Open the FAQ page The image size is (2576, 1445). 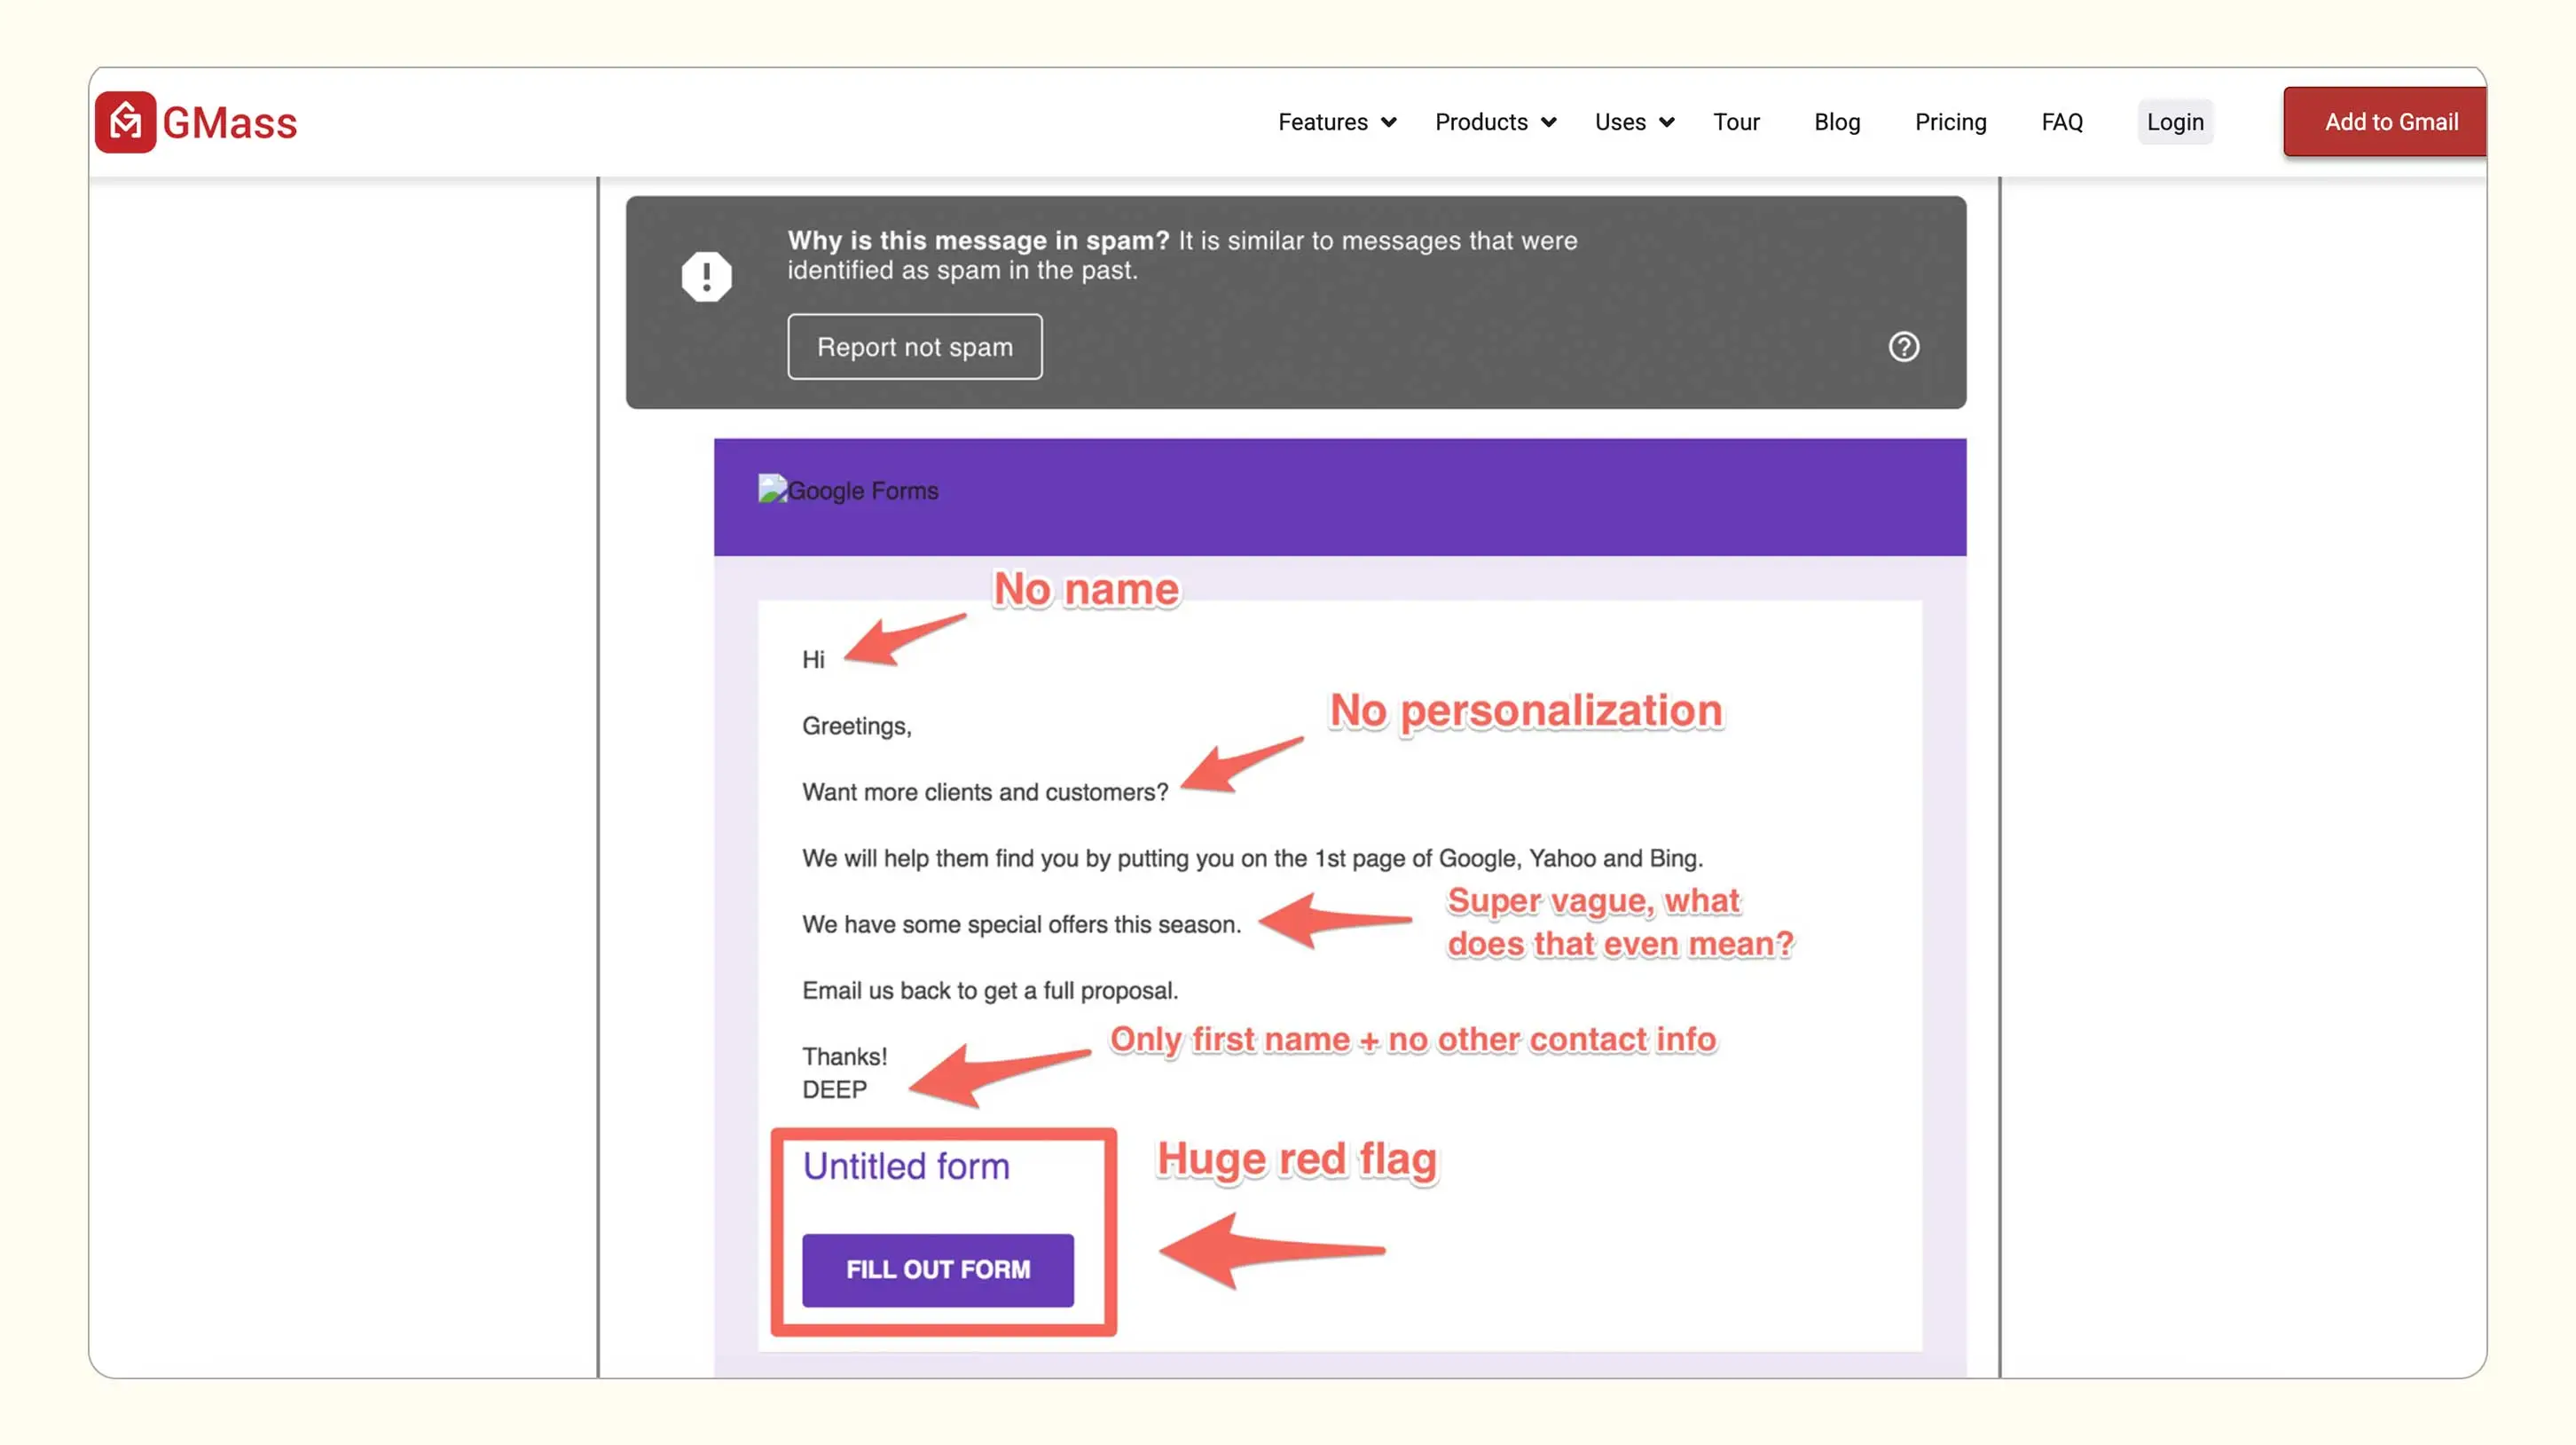(x=2061, y=122)
